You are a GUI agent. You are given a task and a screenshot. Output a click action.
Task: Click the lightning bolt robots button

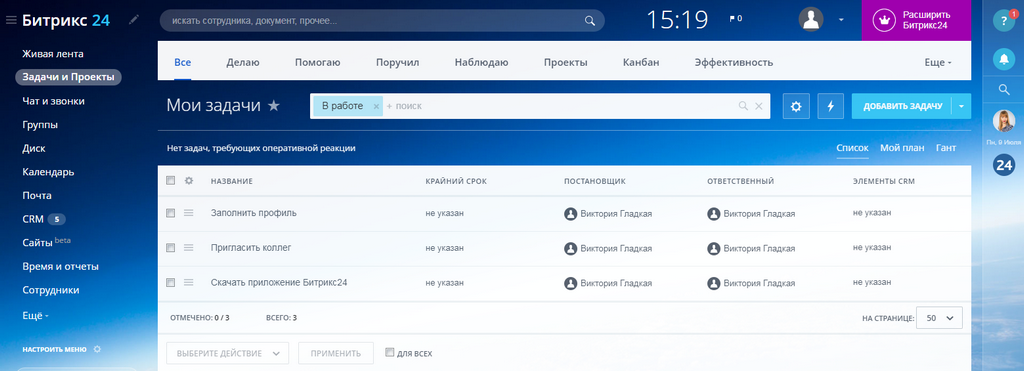[831, 106]
